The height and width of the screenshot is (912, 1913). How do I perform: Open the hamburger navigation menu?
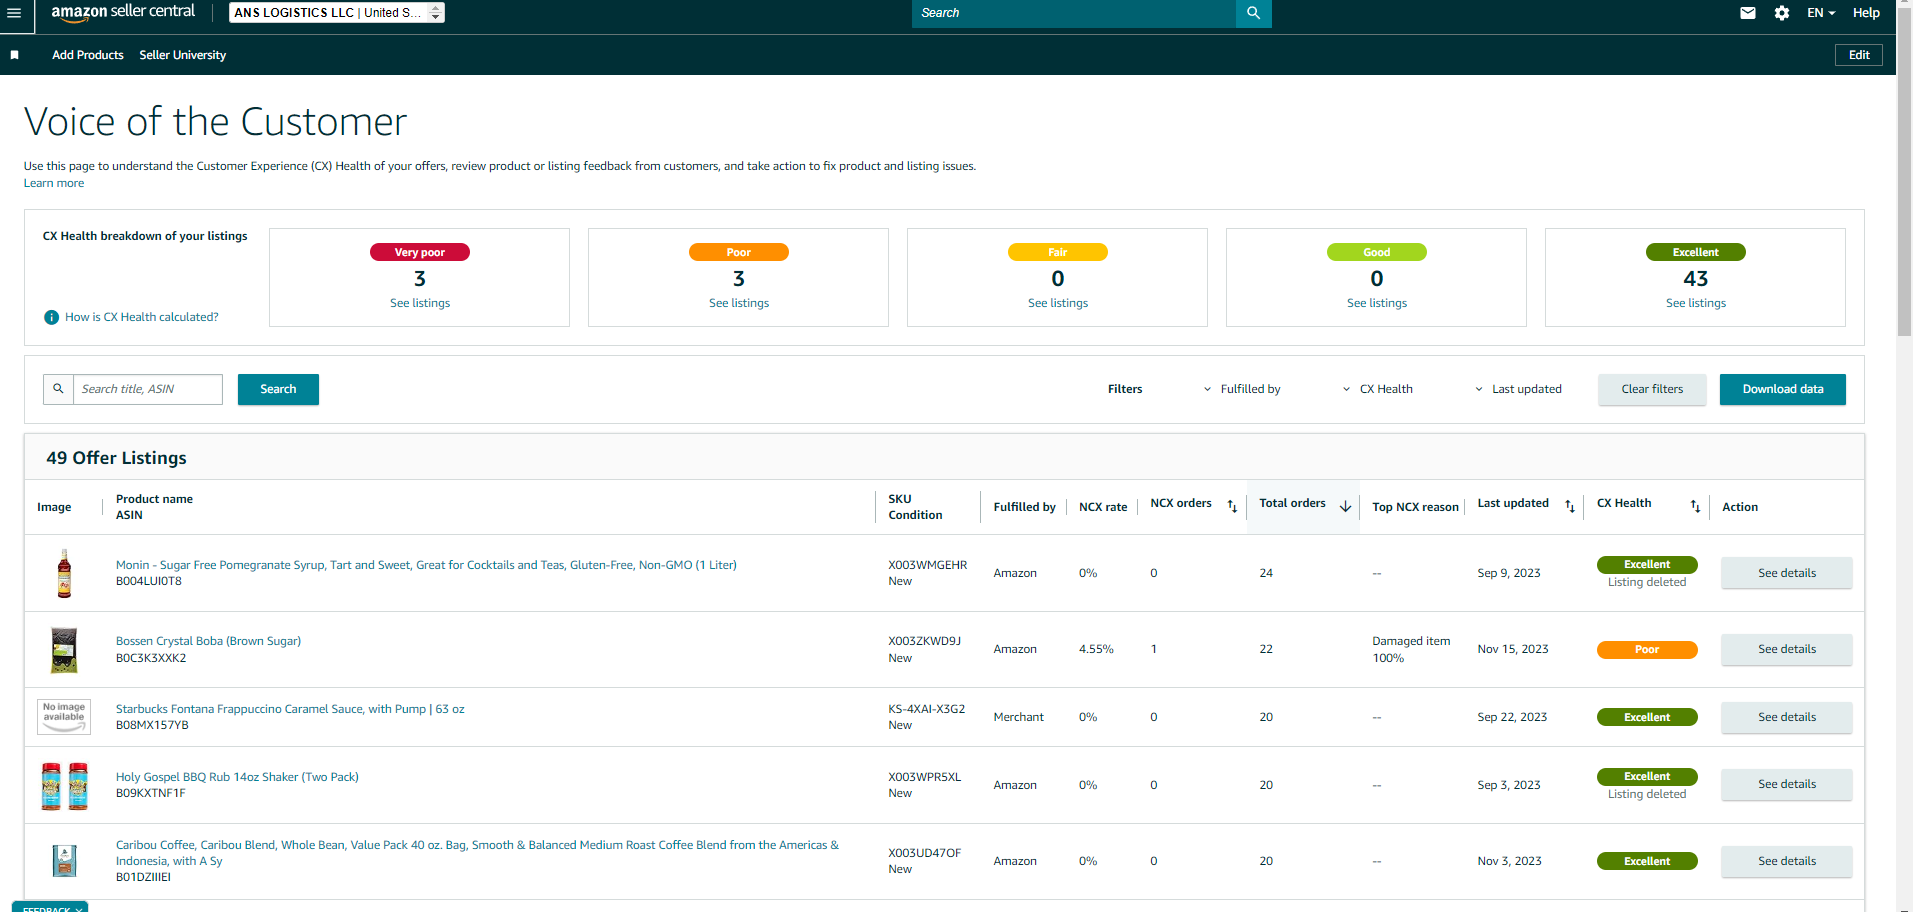click(x=14, y=13)
